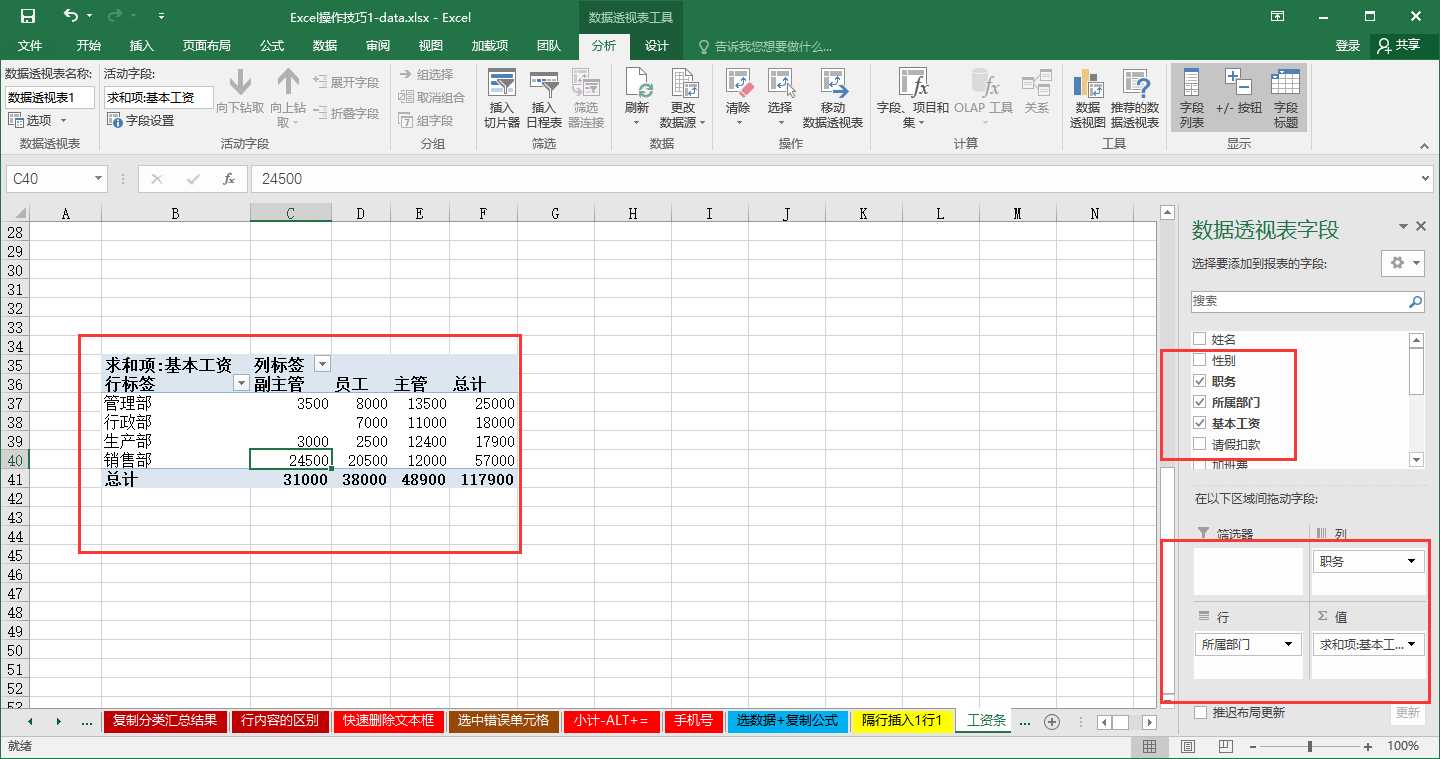The height and width of the screenshot is (759, 1440).
Task: Open the 职务 dropdown in Columns area
Action: pyautogui.click(x=1411, y=561)
